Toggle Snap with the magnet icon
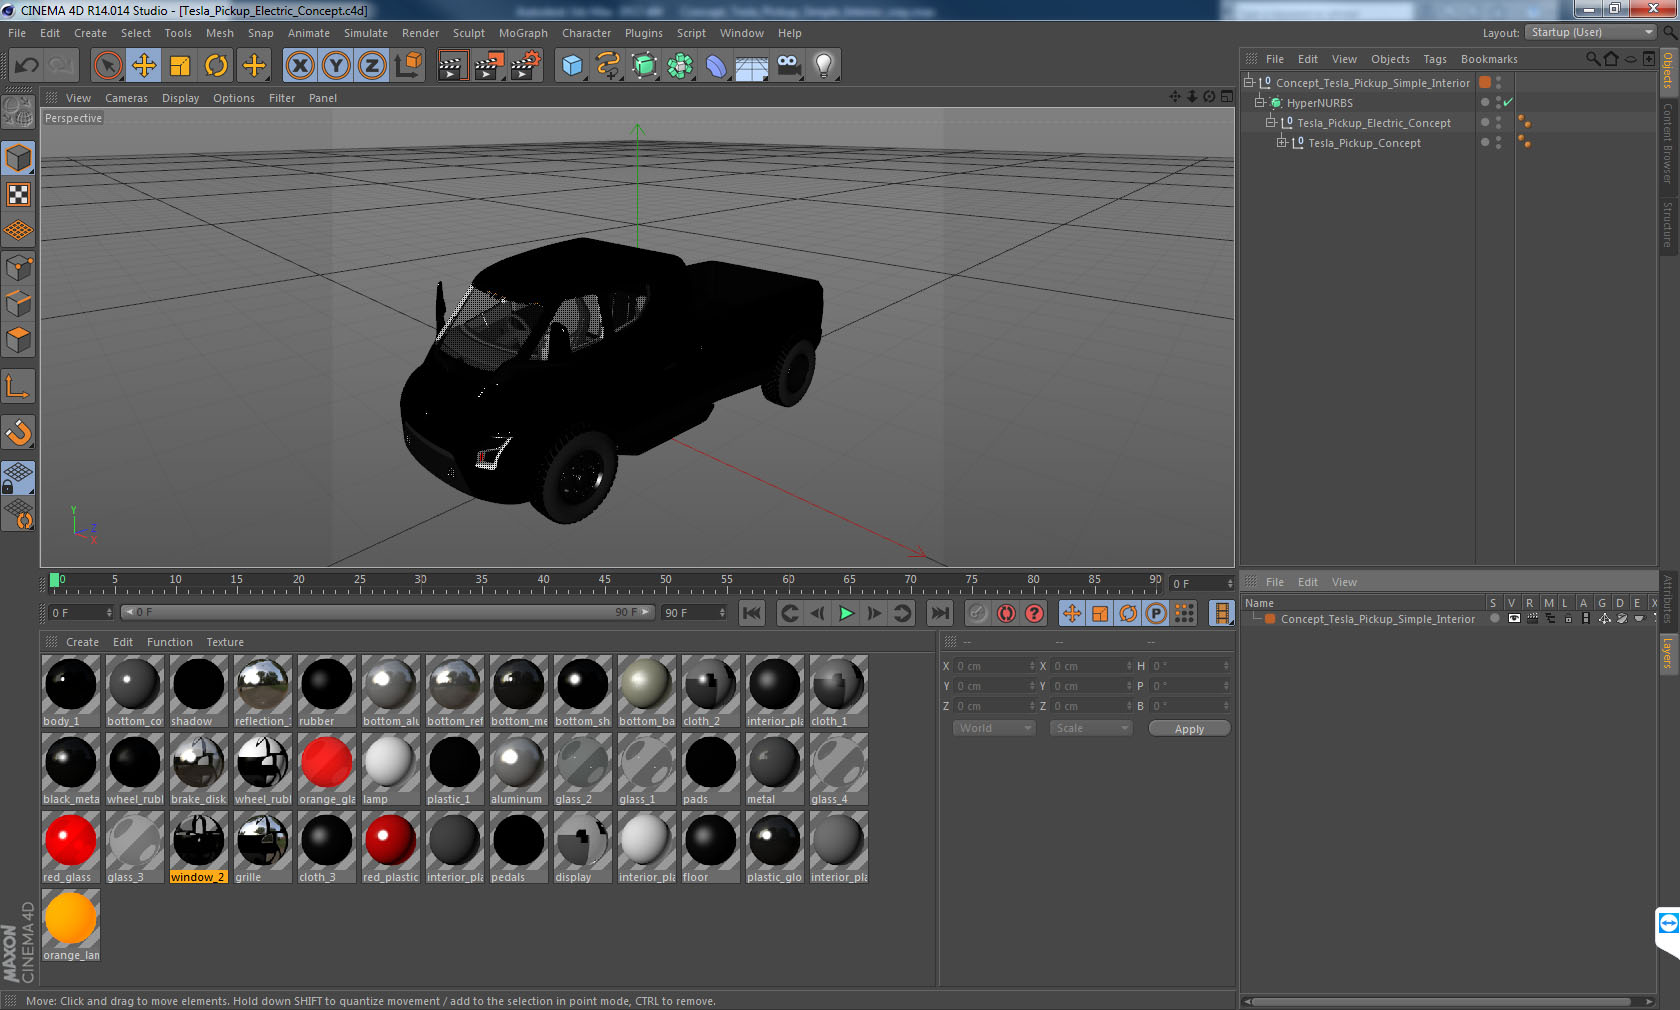Screen dimensions: 1680x1010 (x=18, y=432)
